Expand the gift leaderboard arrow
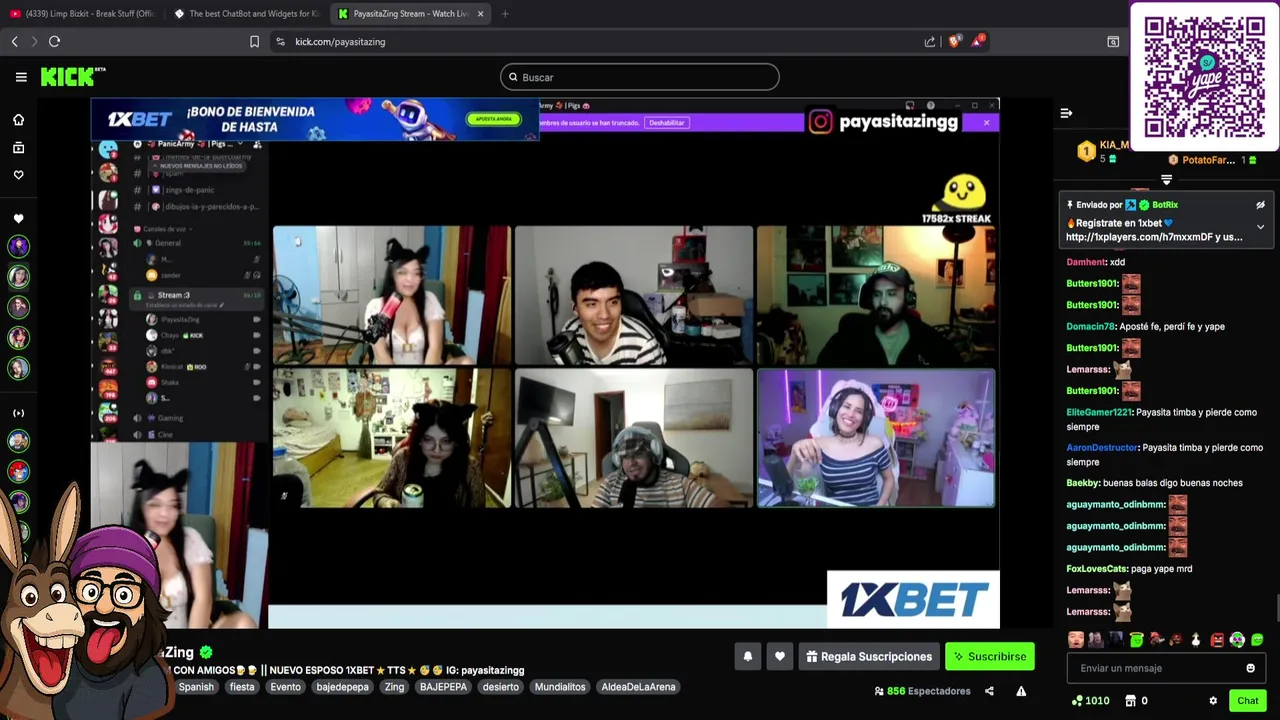 [x=1166, y=179]
